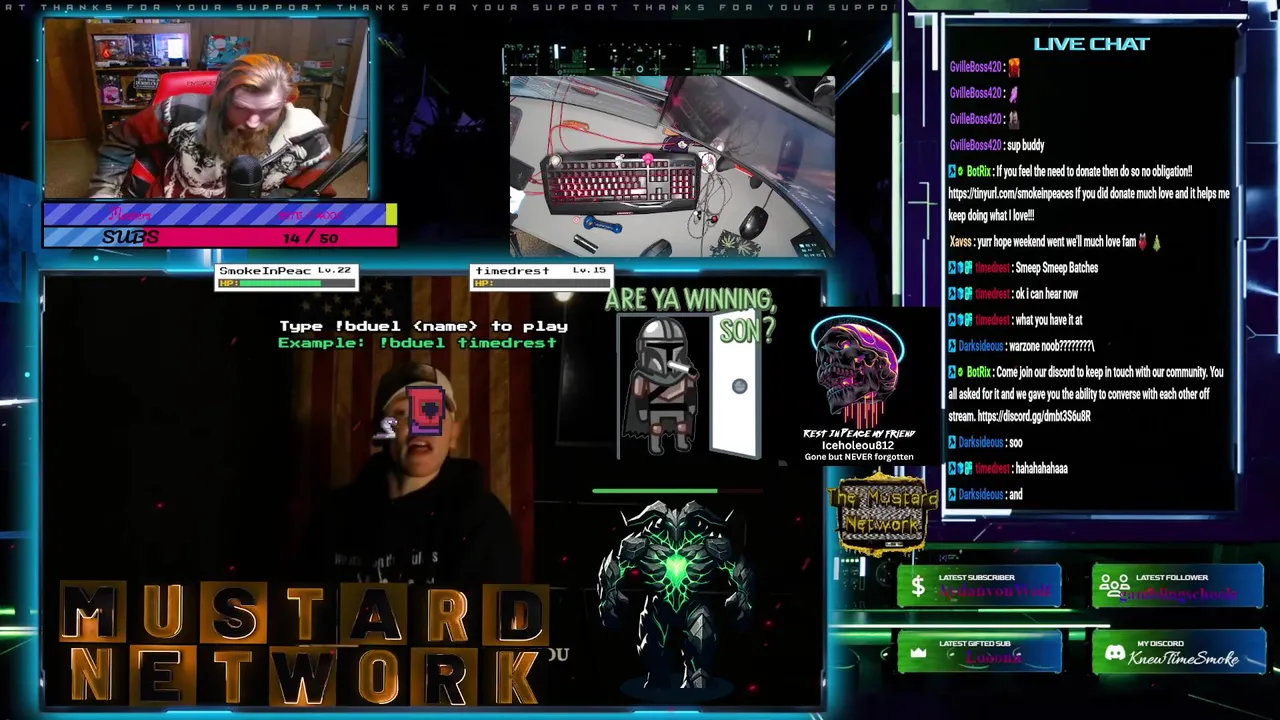Select the keyboard desk camera feed

(672, 166)
